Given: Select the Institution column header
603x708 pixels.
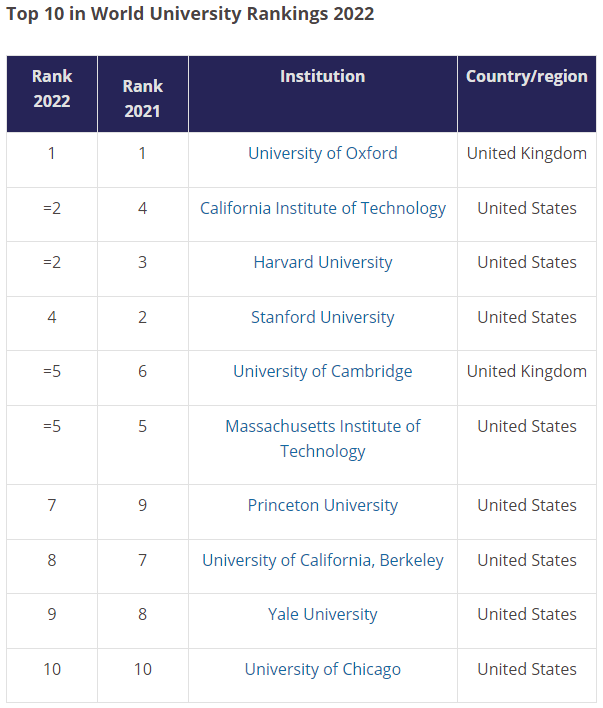Looking at the screenshot, I should click(322, 76).
